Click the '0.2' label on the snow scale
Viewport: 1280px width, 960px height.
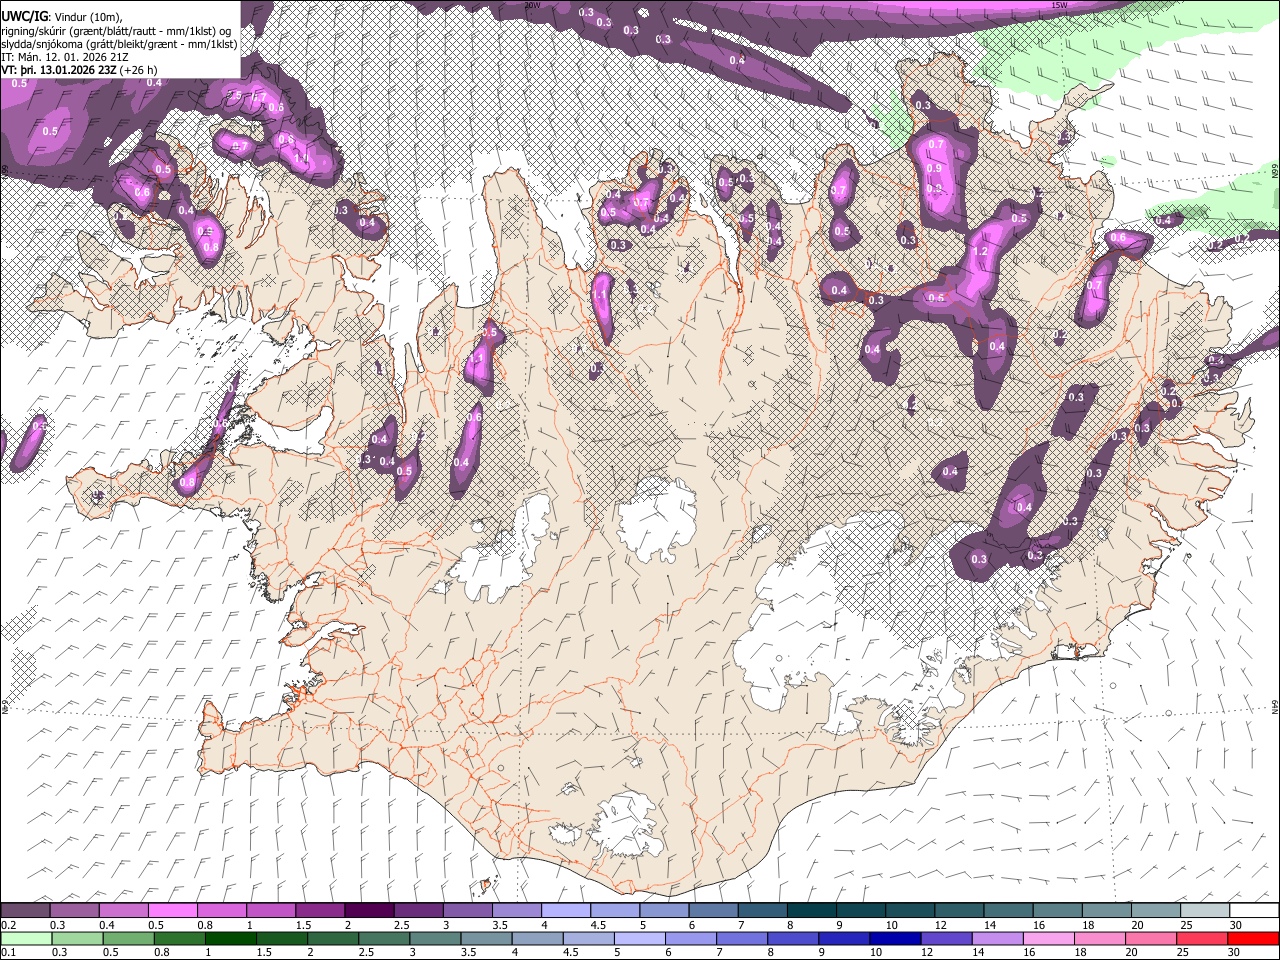click(x=8, y=925)
